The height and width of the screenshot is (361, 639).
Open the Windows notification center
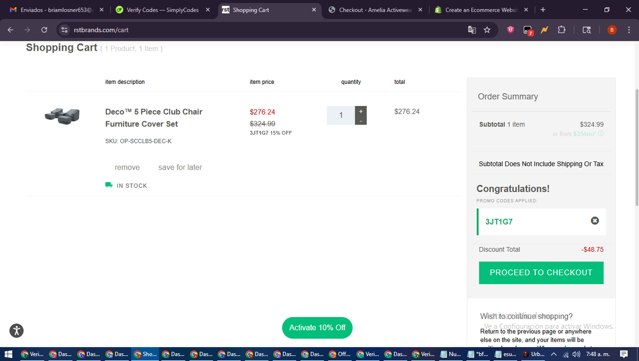point(624,354)
